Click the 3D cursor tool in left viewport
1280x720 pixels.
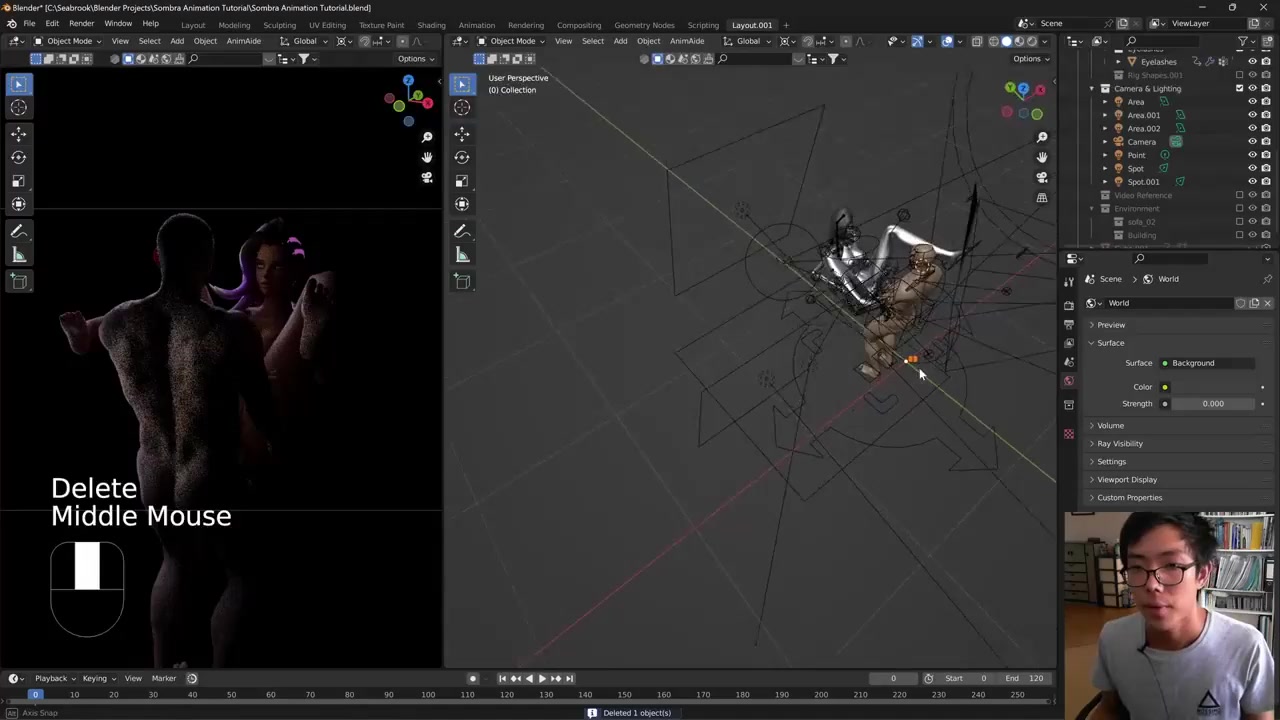pos(18,108)
